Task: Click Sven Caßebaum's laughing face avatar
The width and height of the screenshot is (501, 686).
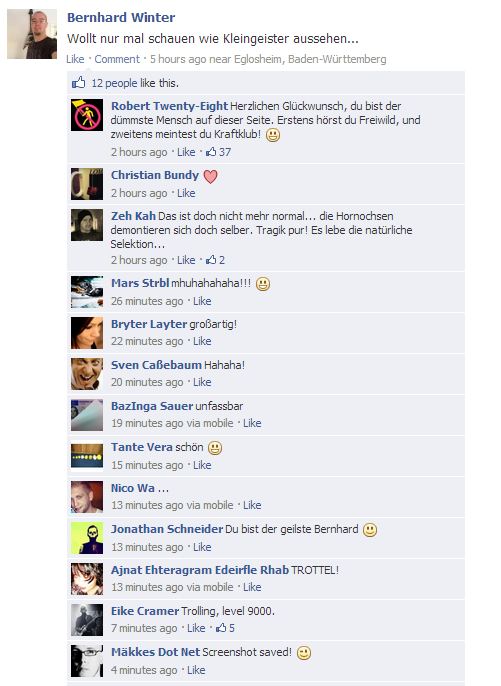Action: click(87, 374)
